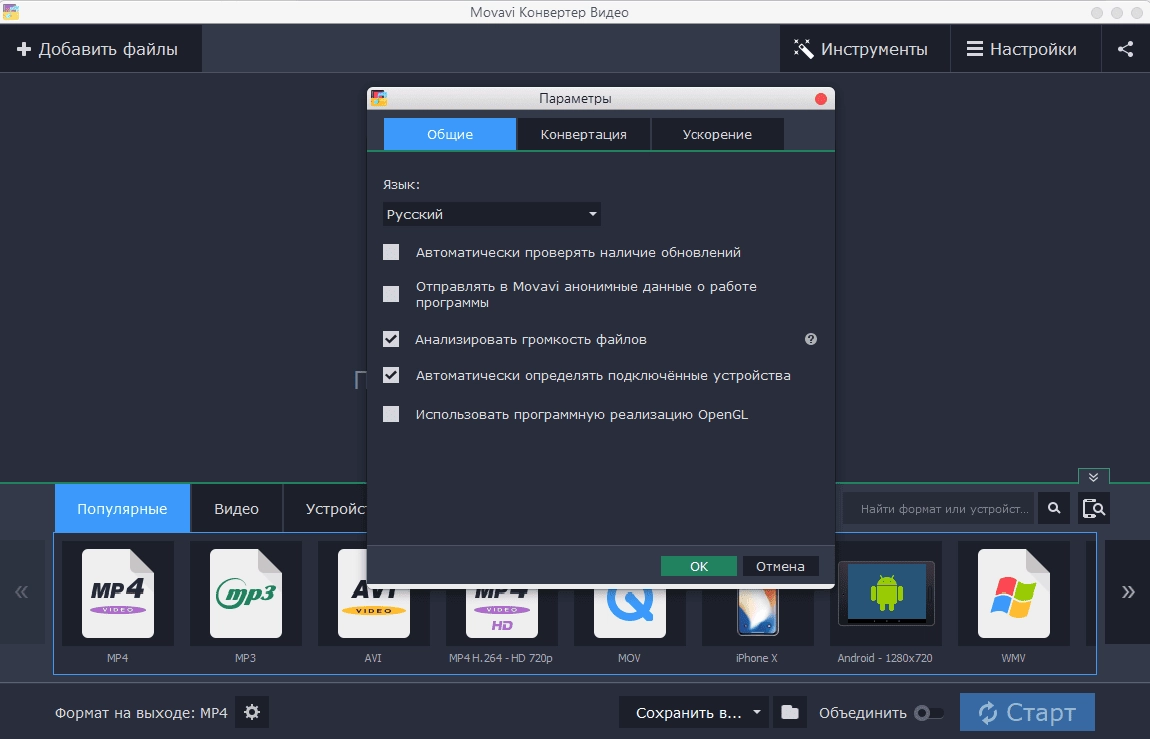Uncheck Анализировать громкость файлов
Image resolution: width=1150 pixels, height=739 pixels.
pyautogui.click(x=391, y=339)
